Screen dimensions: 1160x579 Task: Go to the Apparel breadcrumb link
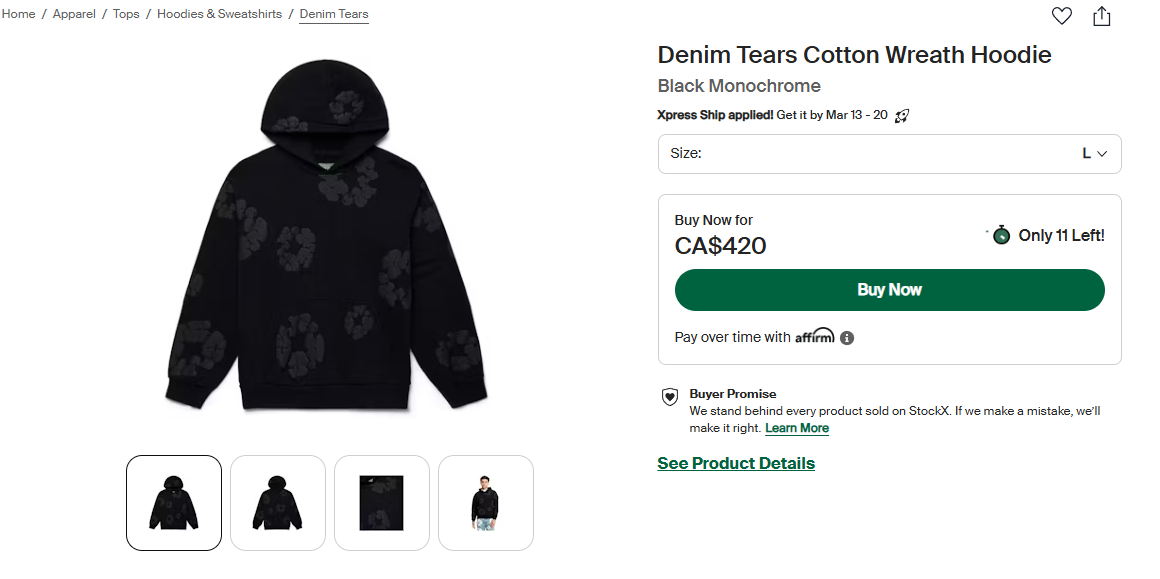point(74,14)
